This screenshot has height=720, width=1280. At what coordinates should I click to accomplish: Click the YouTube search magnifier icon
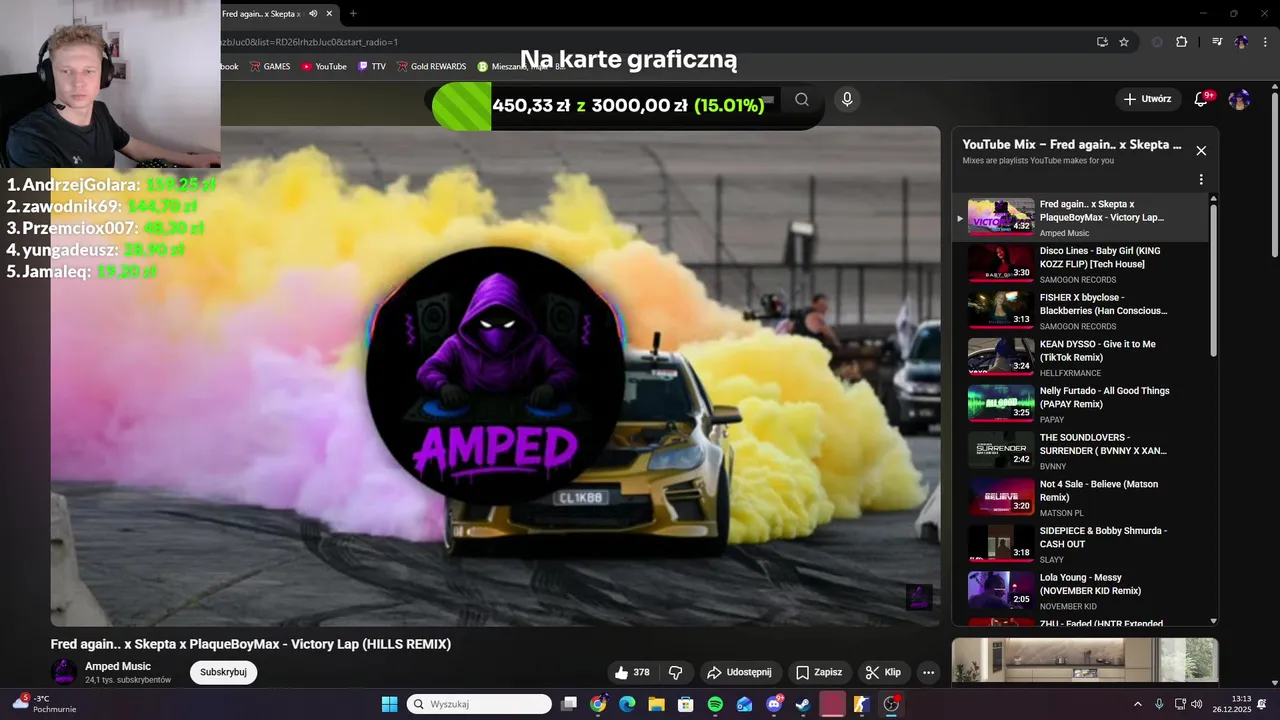(802, 99)
